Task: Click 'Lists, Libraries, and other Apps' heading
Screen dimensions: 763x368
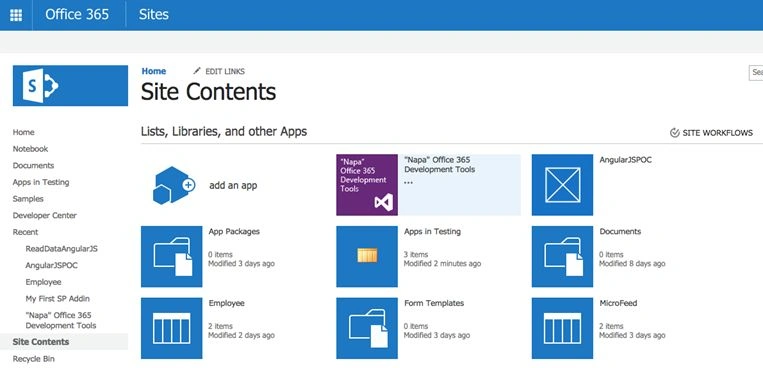Action: [x=224, y=131]
